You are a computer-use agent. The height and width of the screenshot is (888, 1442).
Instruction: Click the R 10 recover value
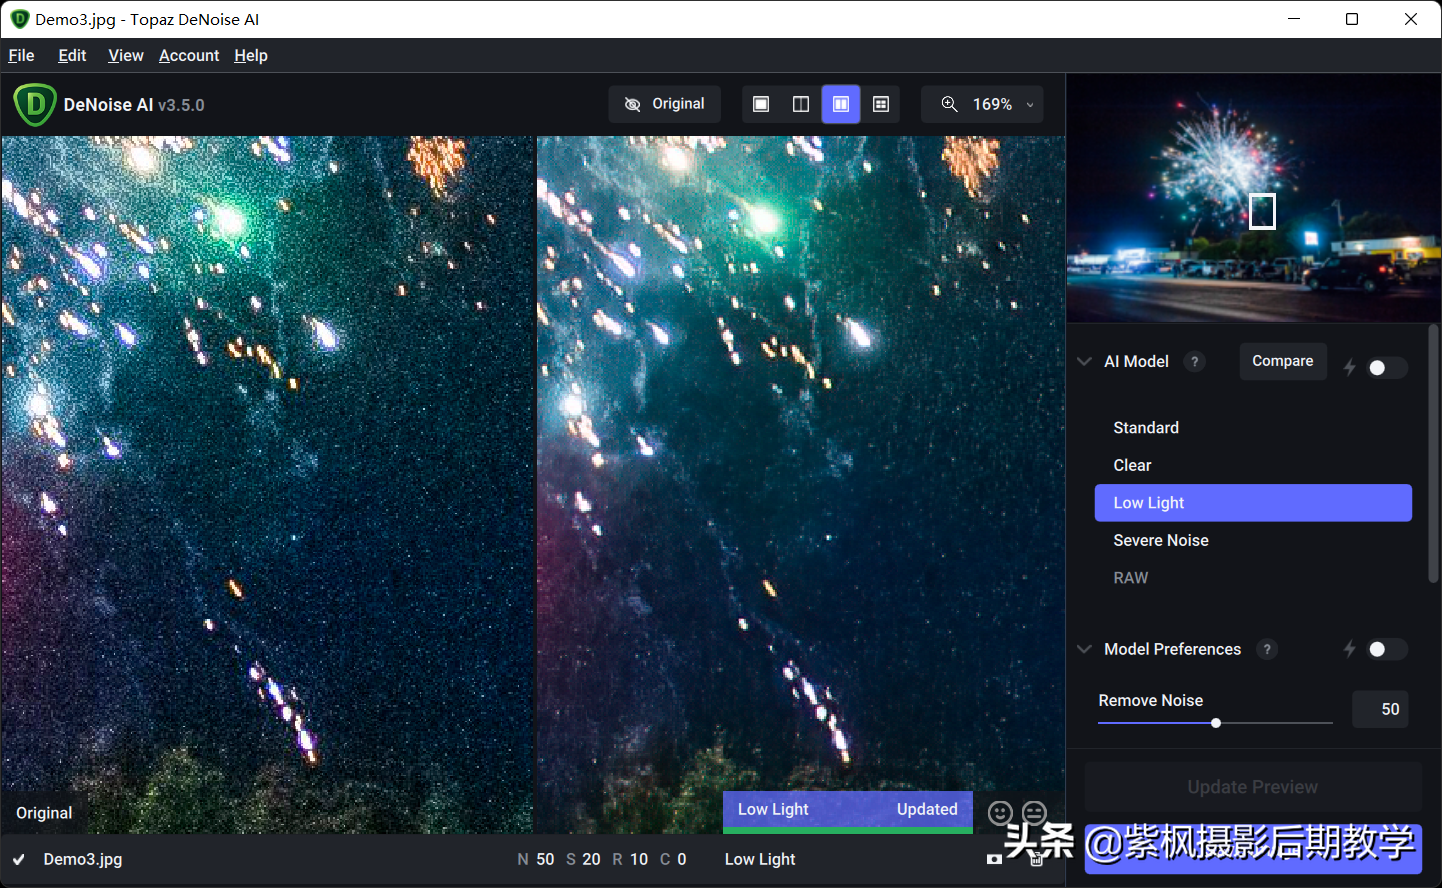click(630, 859)
